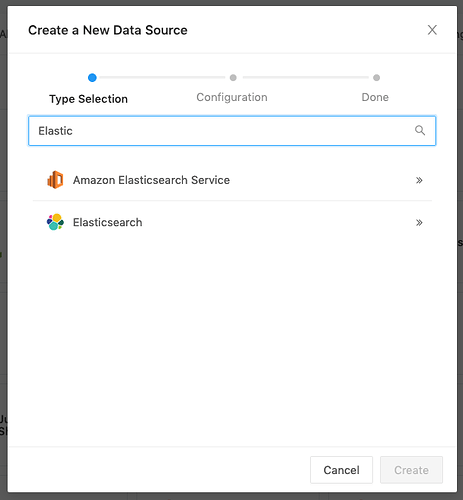Click the Amazon Elasticsearch Service orange logo
463x500 pixels.
click(55, 180)
